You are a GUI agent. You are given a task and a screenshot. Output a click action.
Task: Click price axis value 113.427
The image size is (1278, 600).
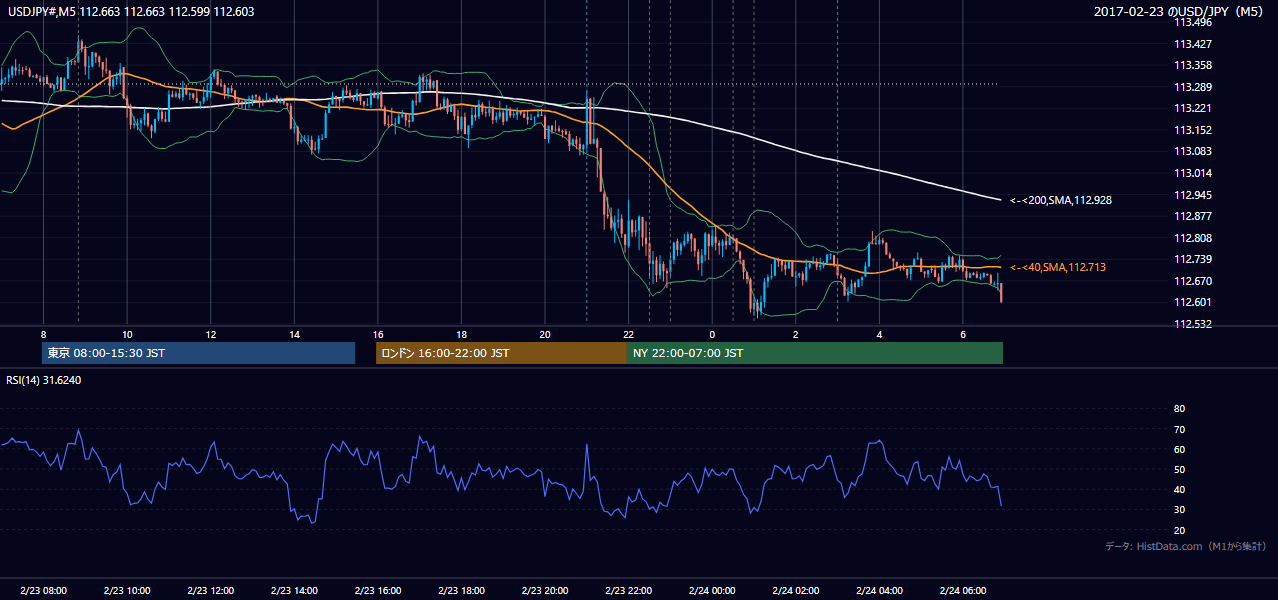pos(1192,44)
